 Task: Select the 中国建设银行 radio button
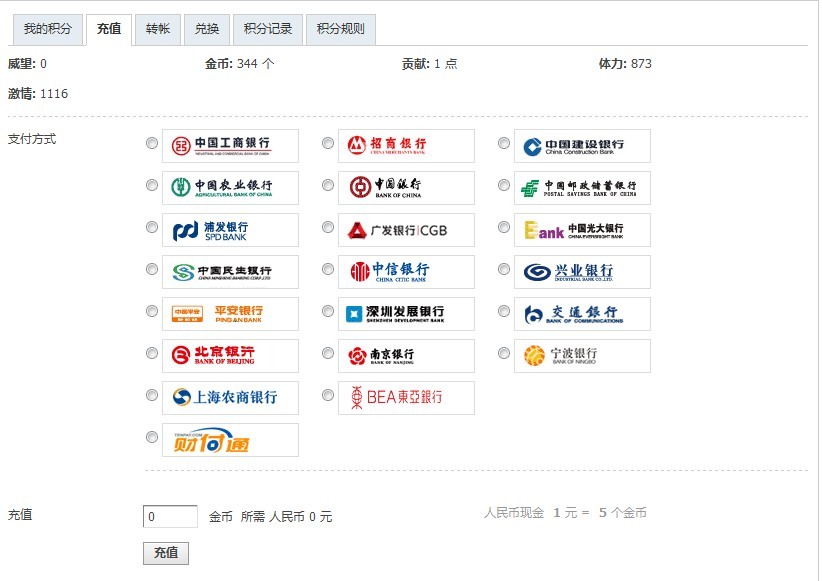click(x=504, y=143)
